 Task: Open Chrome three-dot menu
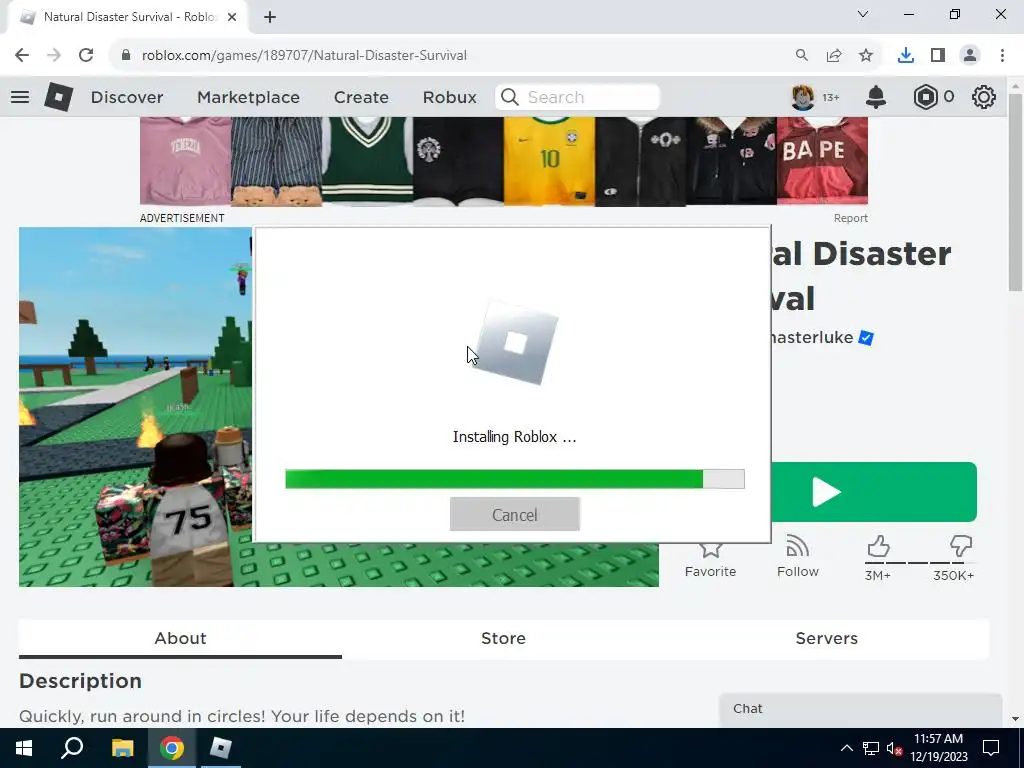coord(1002,56)
